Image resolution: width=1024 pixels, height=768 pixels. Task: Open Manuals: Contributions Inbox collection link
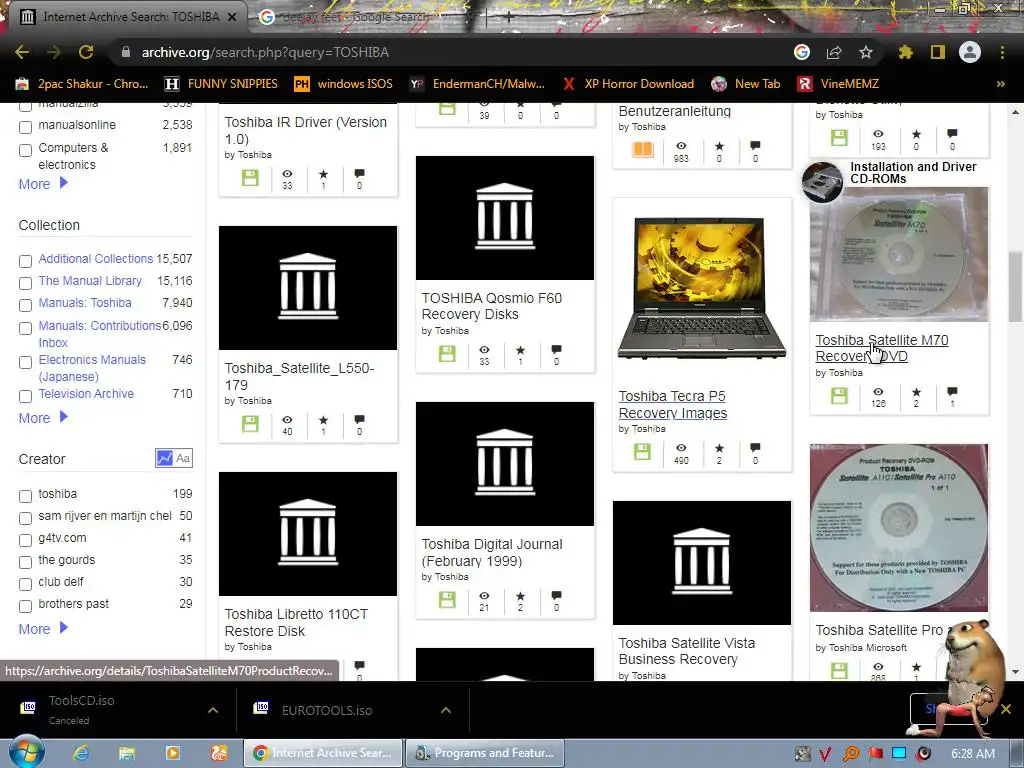[99, 334]
